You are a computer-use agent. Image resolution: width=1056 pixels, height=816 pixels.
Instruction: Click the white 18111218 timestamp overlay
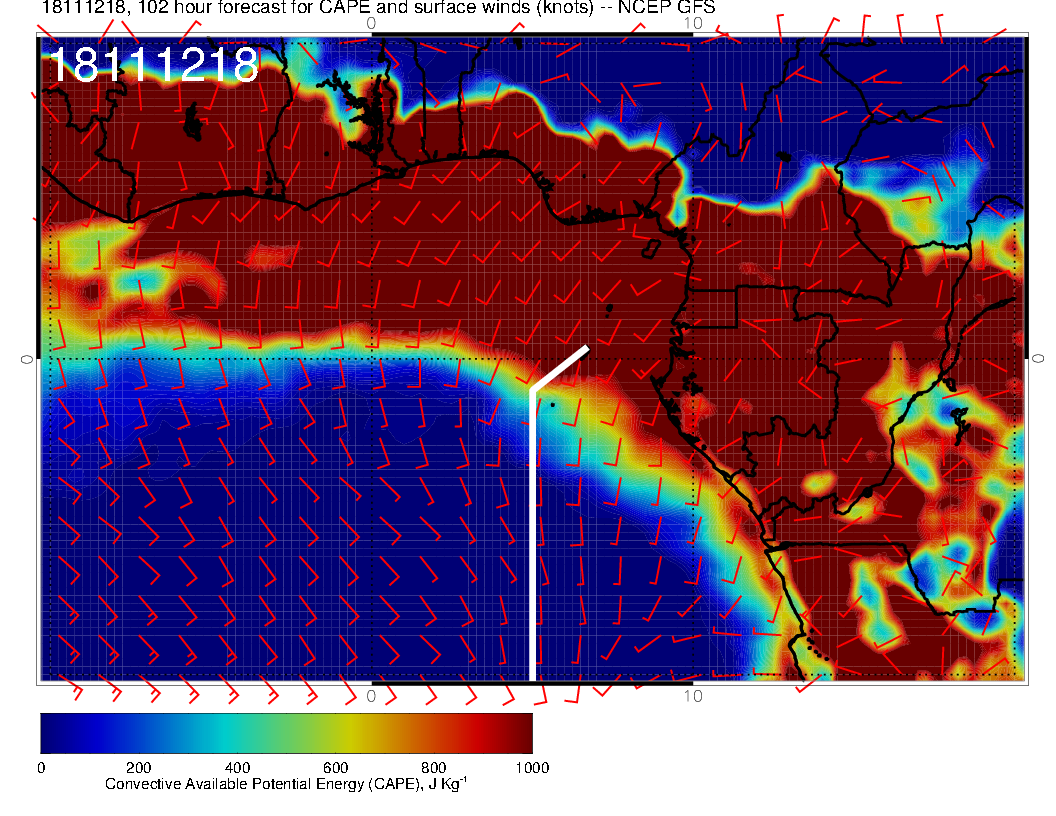click(x=153, y=66)
